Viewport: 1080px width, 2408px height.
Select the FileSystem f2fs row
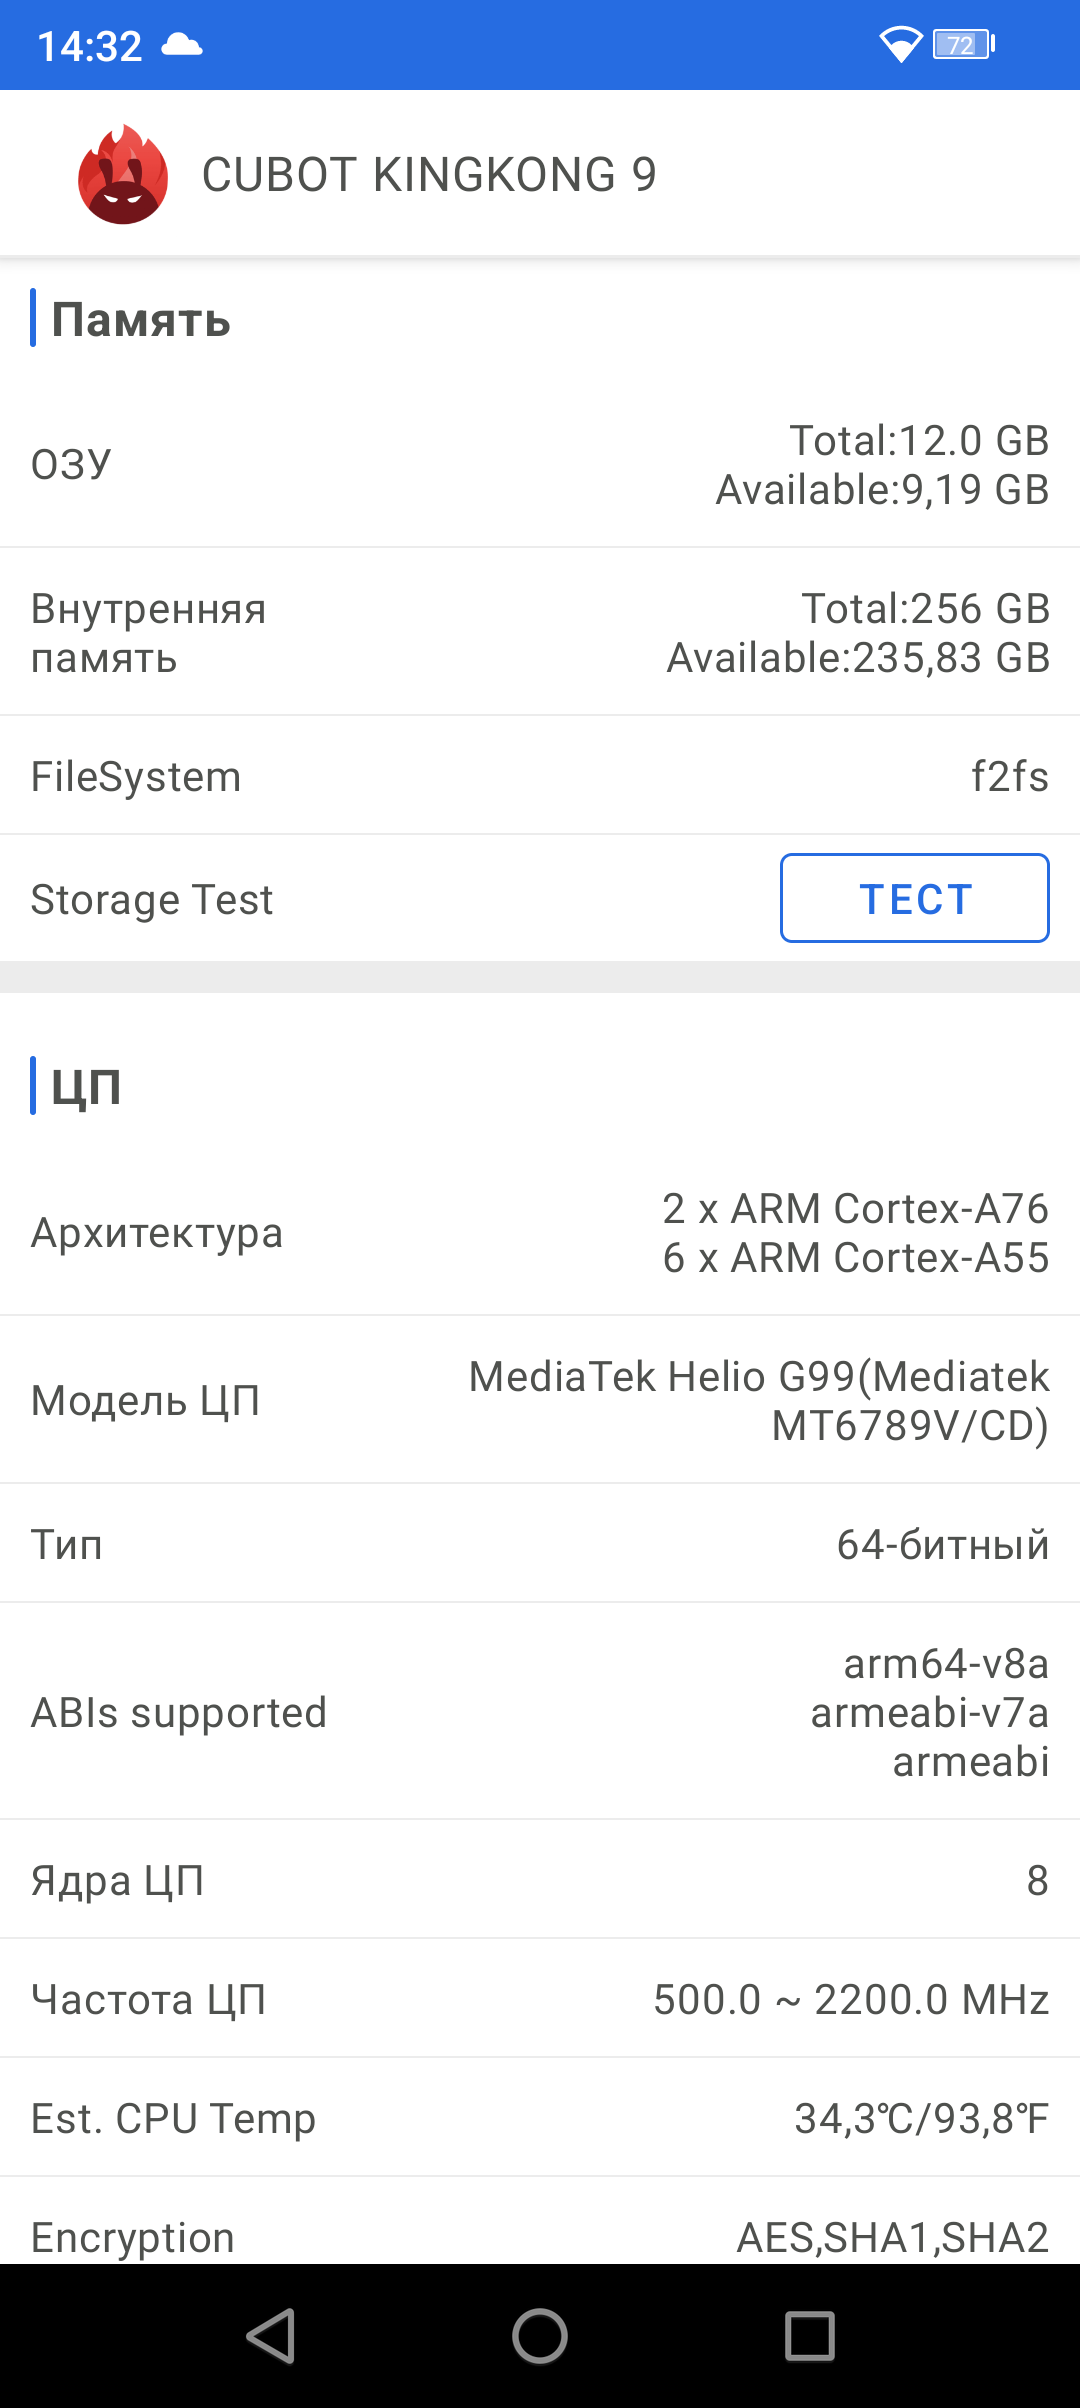coord(540,777)
